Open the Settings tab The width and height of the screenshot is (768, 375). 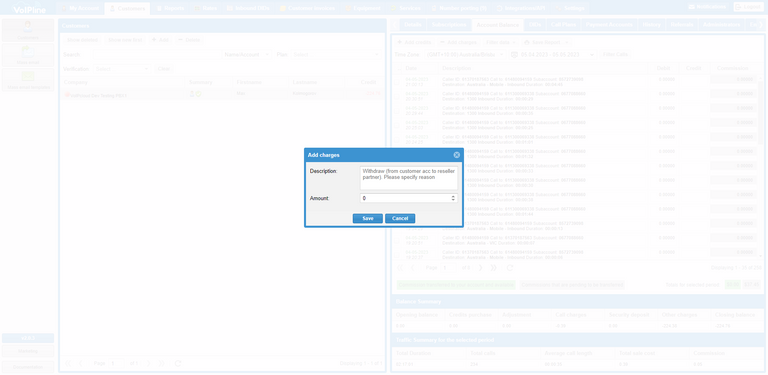point(571,8)
